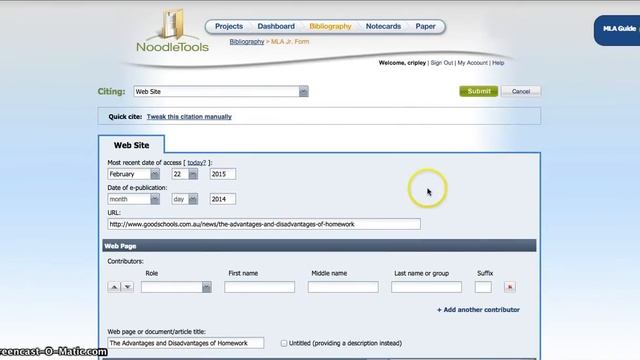Open the e-publication month dropdown
The image size is (640, 360).
coord(133,199)
